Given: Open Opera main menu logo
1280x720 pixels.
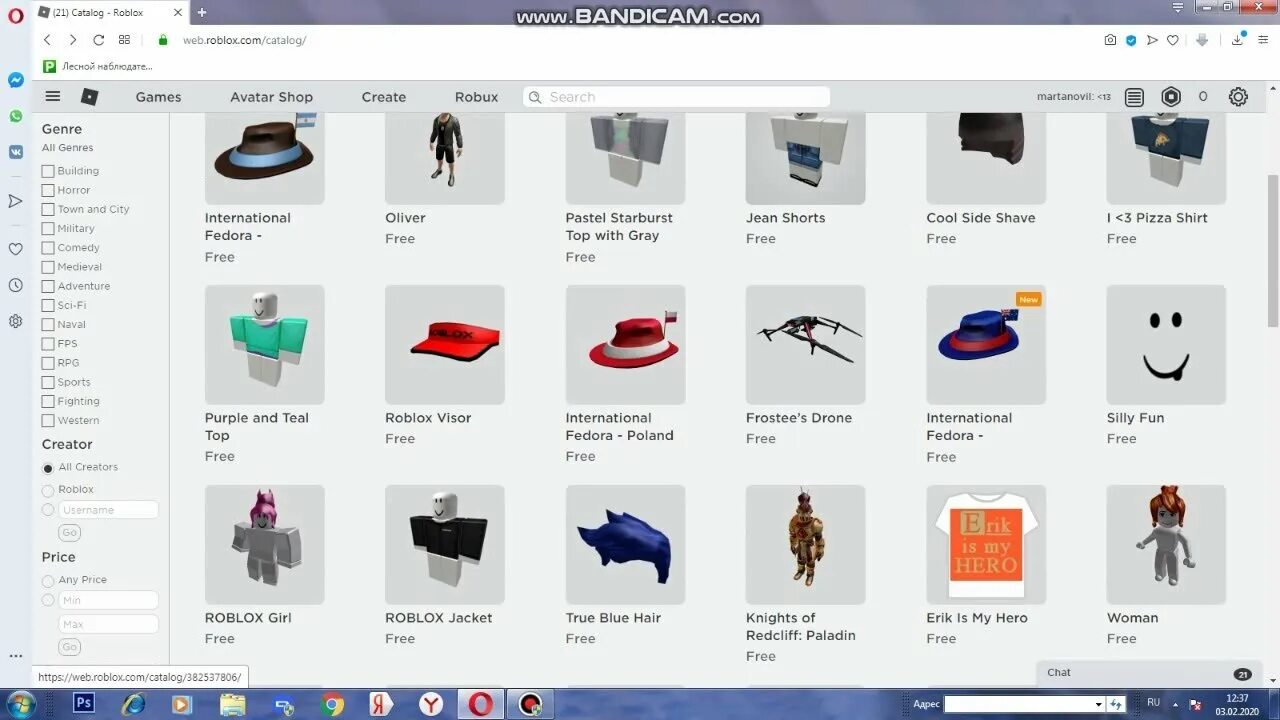Looking at the screenshot, I should (x=15, y=14).
